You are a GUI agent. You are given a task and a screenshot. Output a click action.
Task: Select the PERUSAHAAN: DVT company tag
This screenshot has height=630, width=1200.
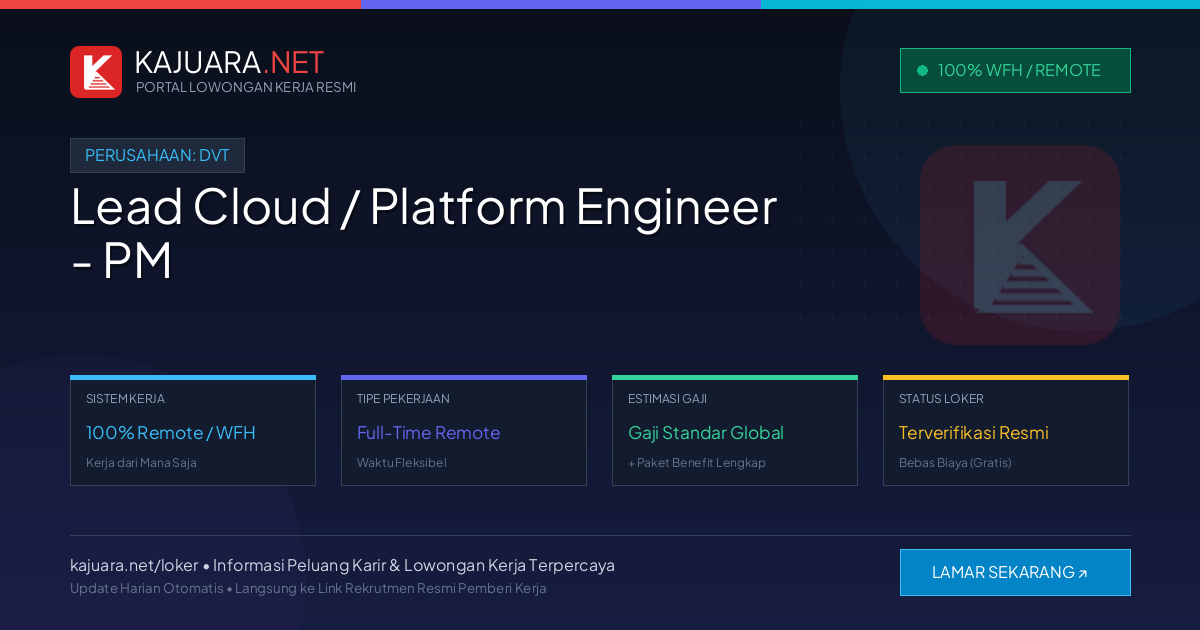pyautogui.click(x=157, y=155)
